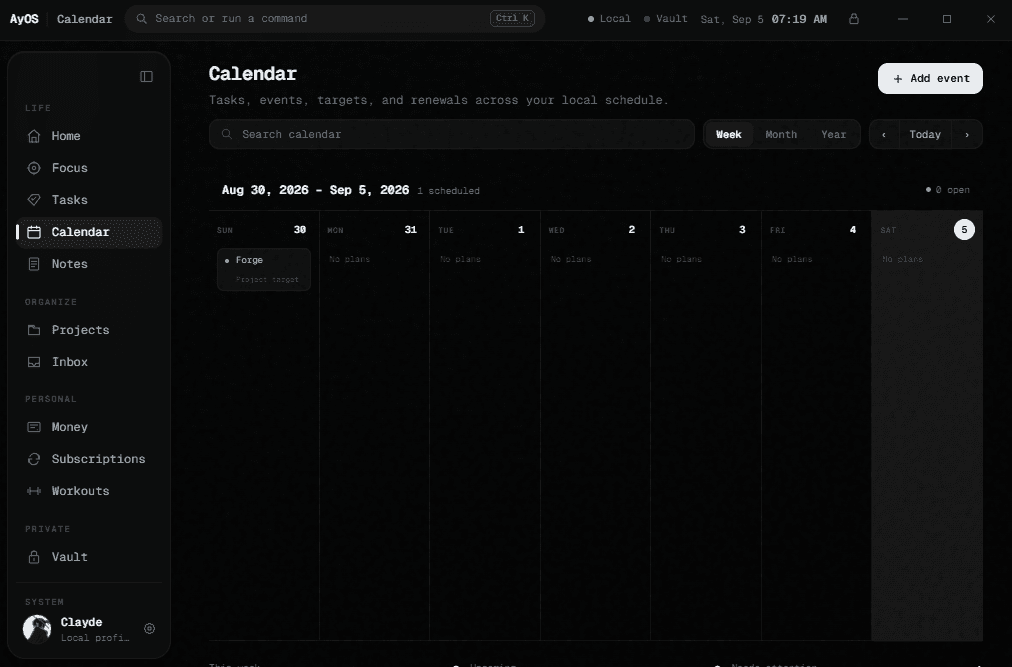Select Calendar in the sidebar
Image resolution: width=1012 pixels, height=667 pixels.
88,232
